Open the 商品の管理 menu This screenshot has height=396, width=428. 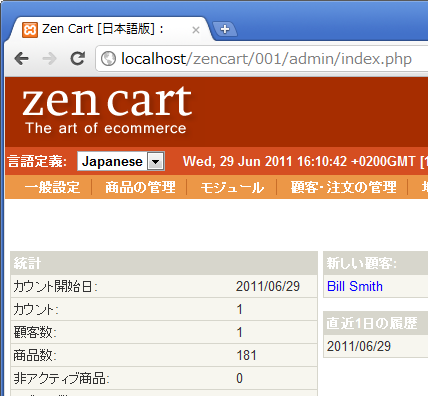tap(140, 187)
